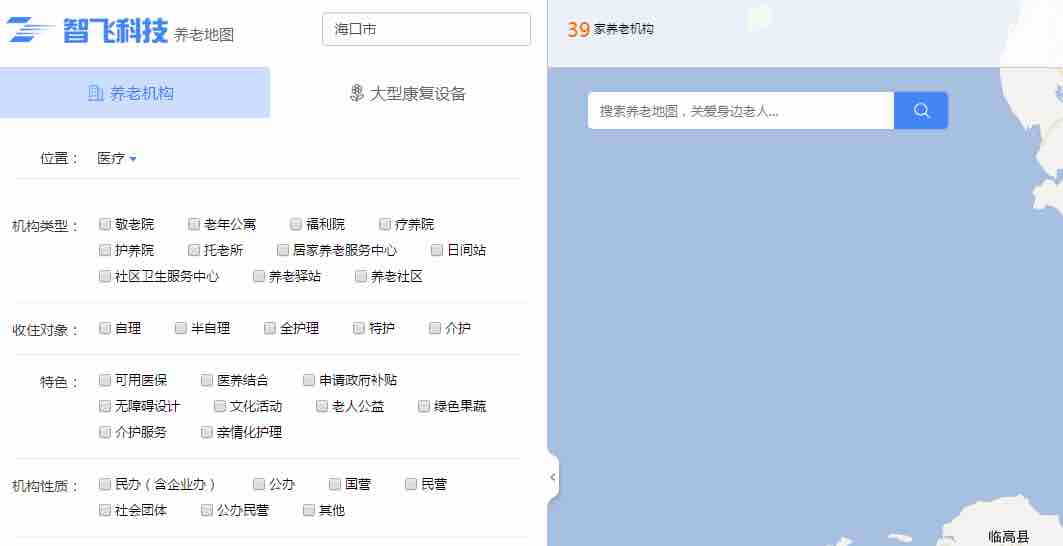Enable the 老年公寓 institution type

(x=194, y=224)
